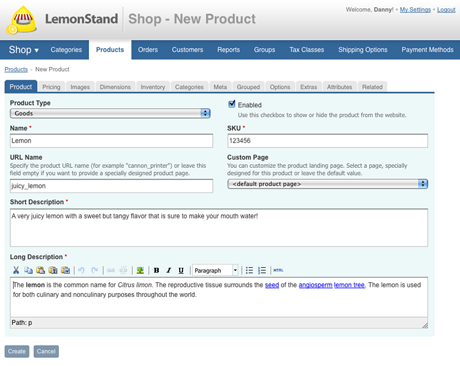
Task: Click the Create button
Action: (17, 351)
